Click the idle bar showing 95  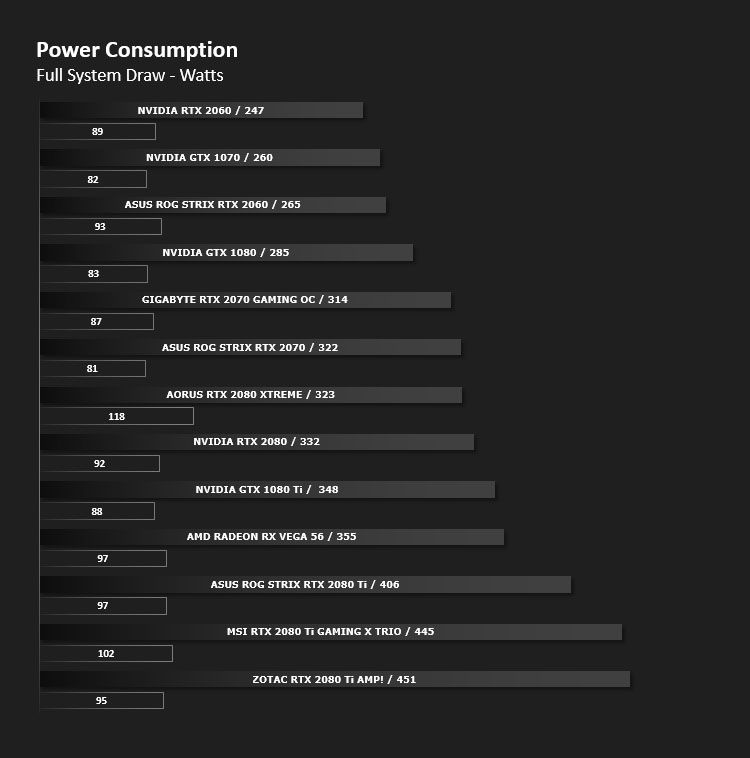(102, 700)
